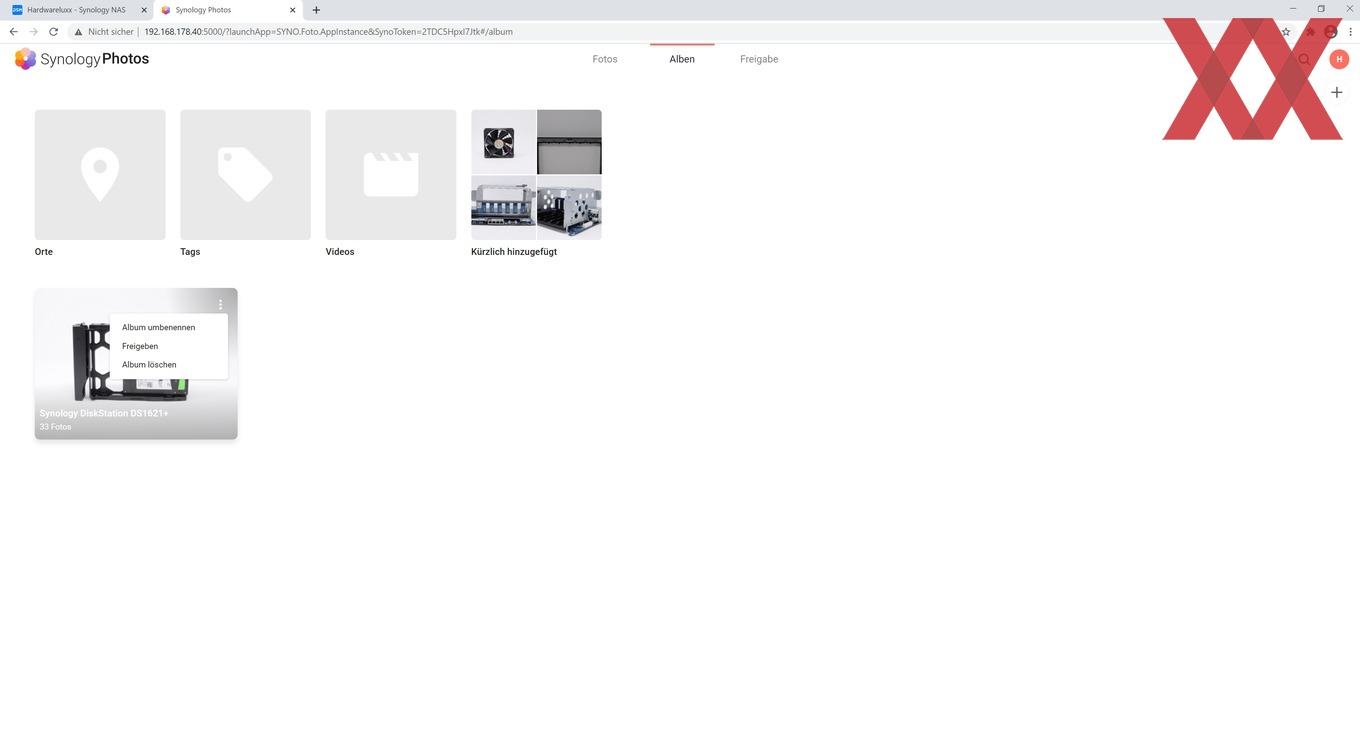Click the Videos label text

(340, 252)
